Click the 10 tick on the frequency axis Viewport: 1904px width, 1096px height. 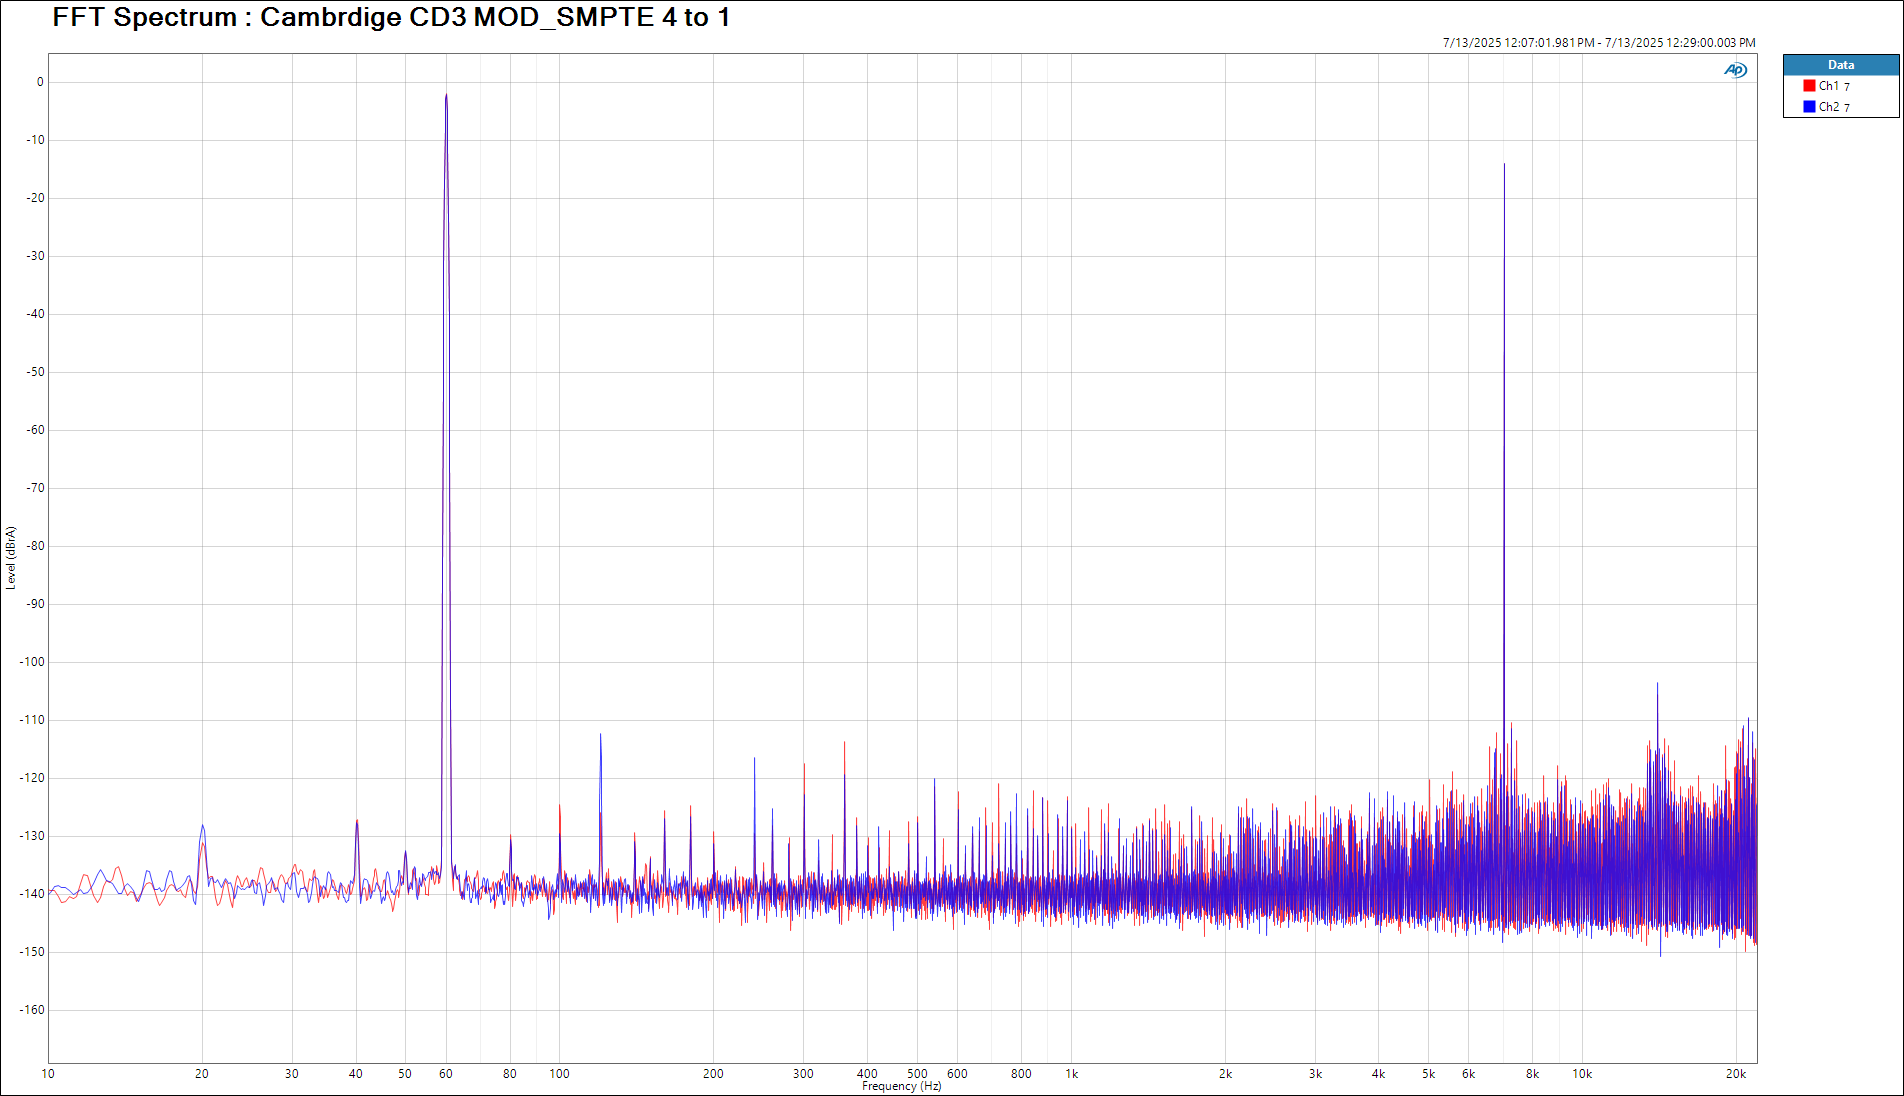coord(48,1074)
